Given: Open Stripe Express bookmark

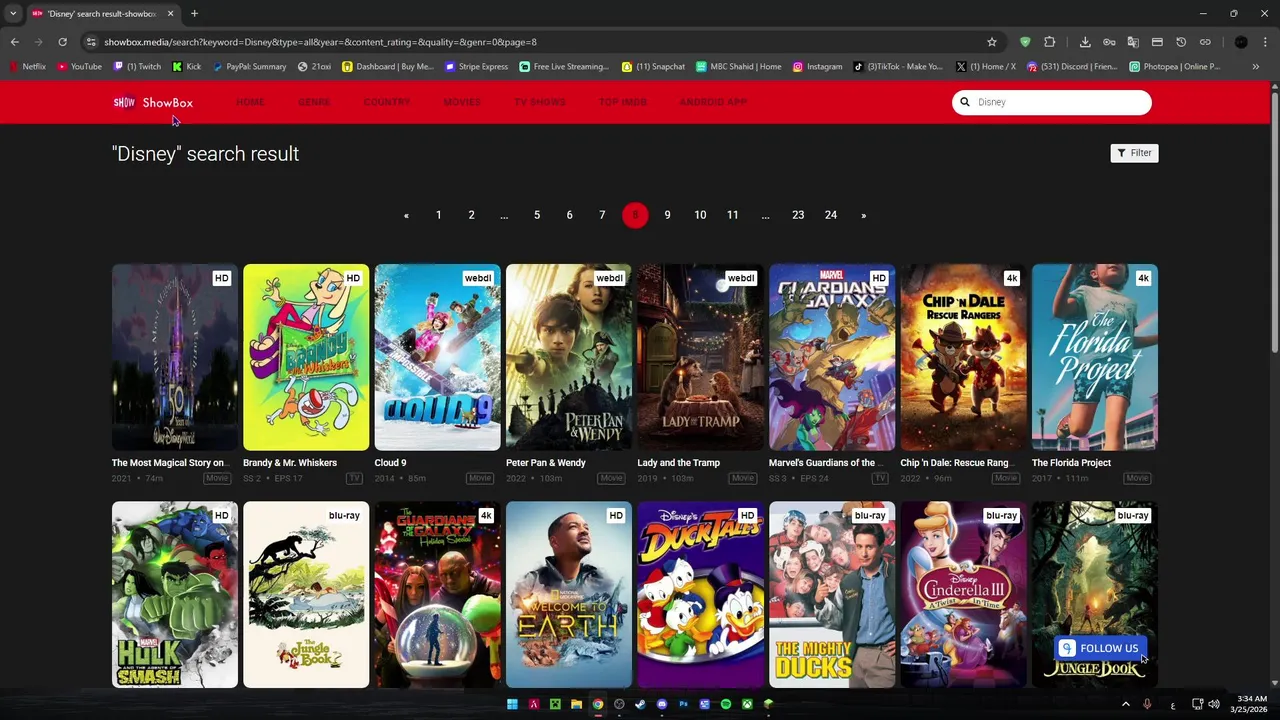Looking at the screenshot, I should (x=477, y=67).
